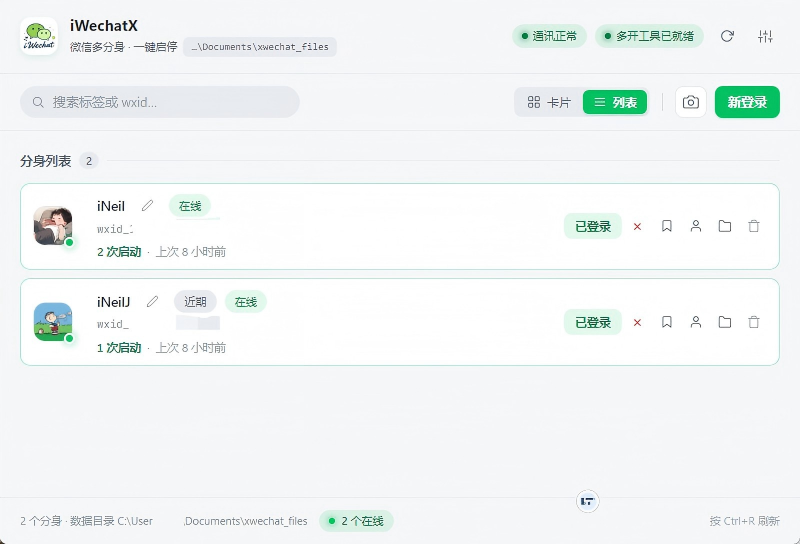This screenshot has height=544, width=800.
Task: Click the bookmark icon for iNeil
Action: coord(666,226)
